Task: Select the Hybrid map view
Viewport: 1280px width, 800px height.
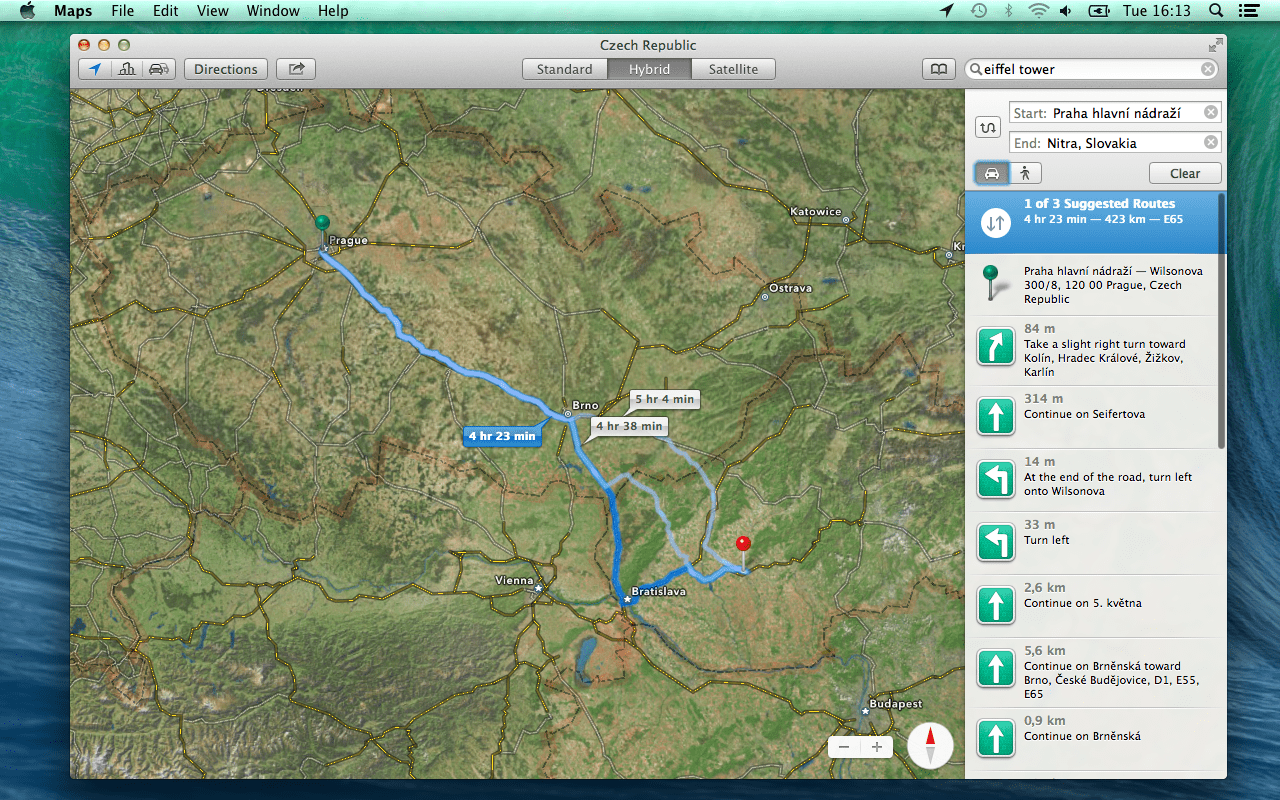Action: (650, 69)
